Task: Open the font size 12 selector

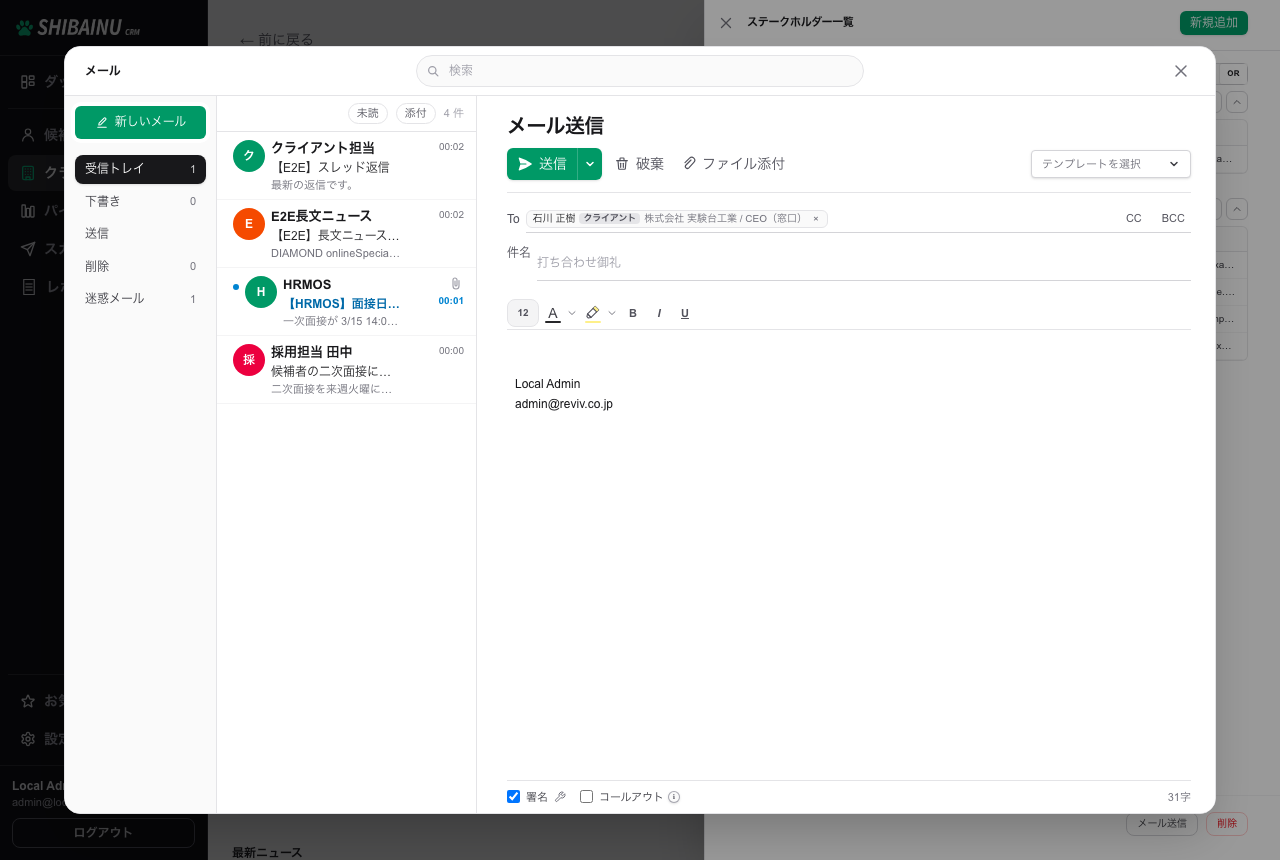Action: (523, 313)
